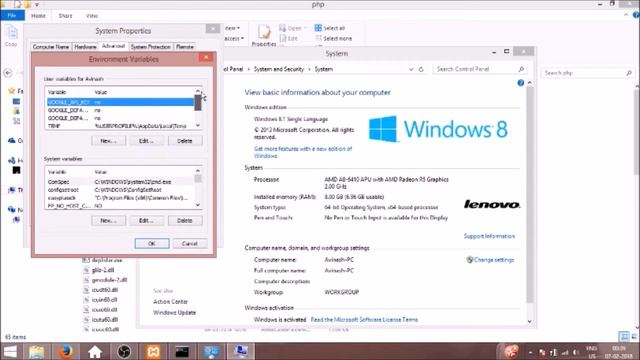This screenshot has width=640, height=360.
Task: Open the File tab in Explorer
Action: tap(12, 16)
